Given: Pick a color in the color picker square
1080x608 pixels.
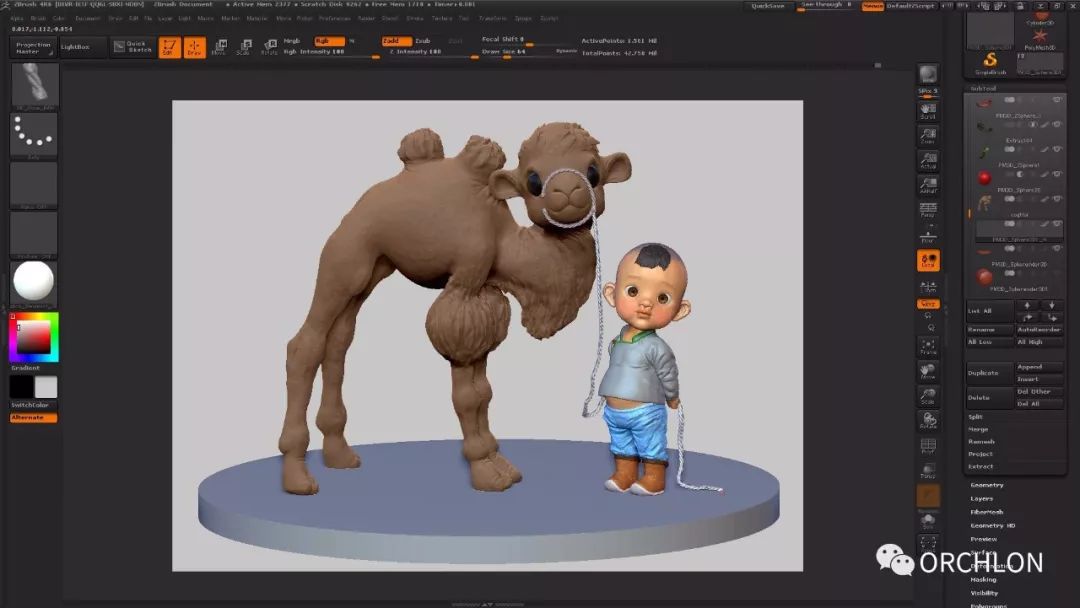Looking at the screenshot, I should pos(34,337).
